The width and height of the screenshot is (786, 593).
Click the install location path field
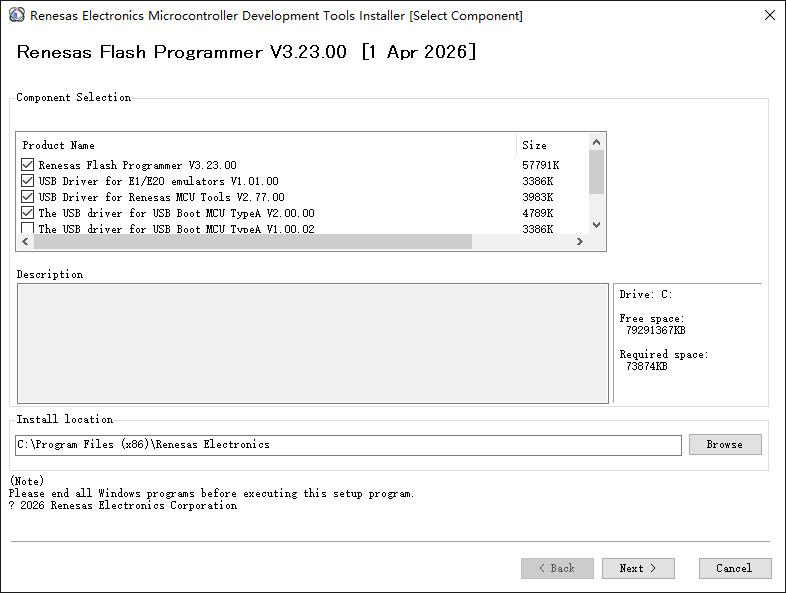point(348,445)
